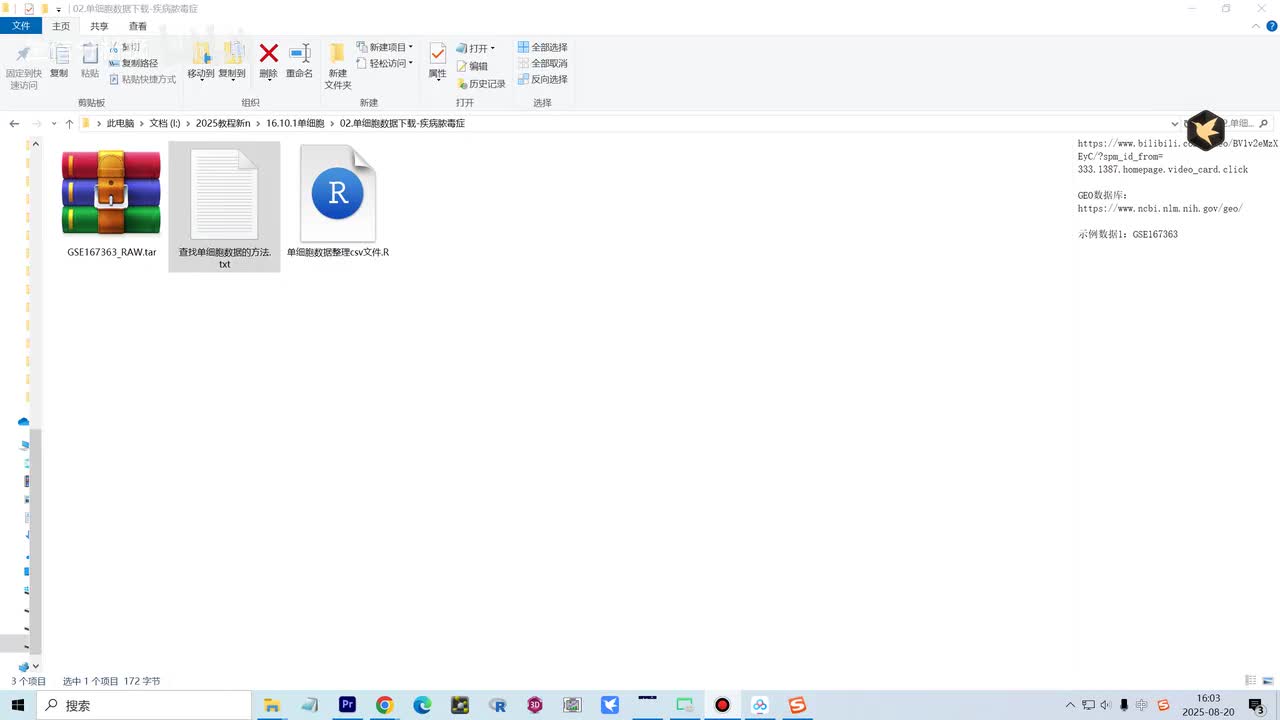Open the quick access toolbar customize dropdown
This screenshot has height=720, width=1280.
pos(59,10)
